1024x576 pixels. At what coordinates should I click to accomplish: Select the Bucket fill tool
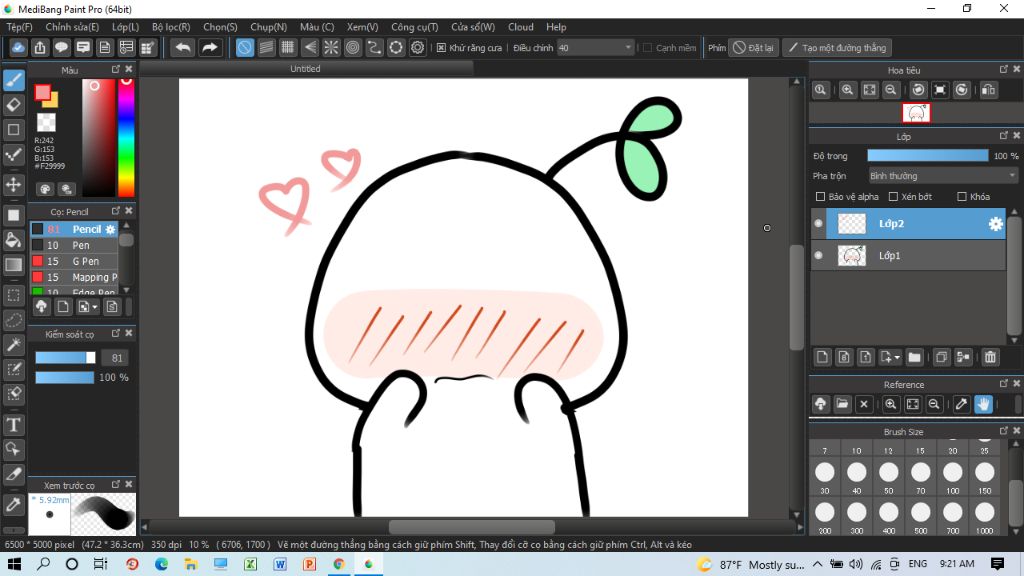pyautogui.click(x=14, y=239)
